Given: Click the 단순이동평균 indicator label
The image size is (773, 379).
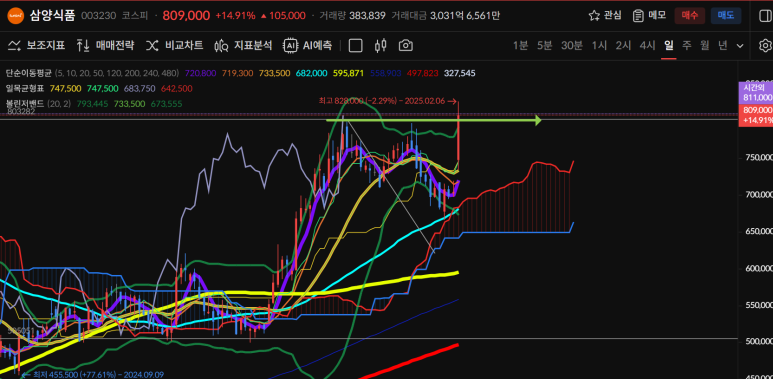Looking at the screenshot, I should [29, 73].
